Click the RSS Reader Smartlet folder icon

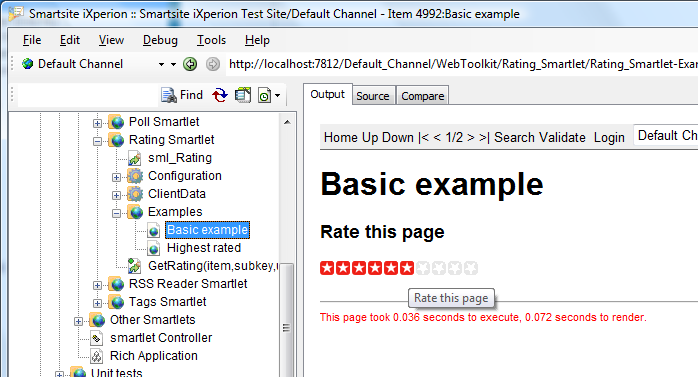116,284
